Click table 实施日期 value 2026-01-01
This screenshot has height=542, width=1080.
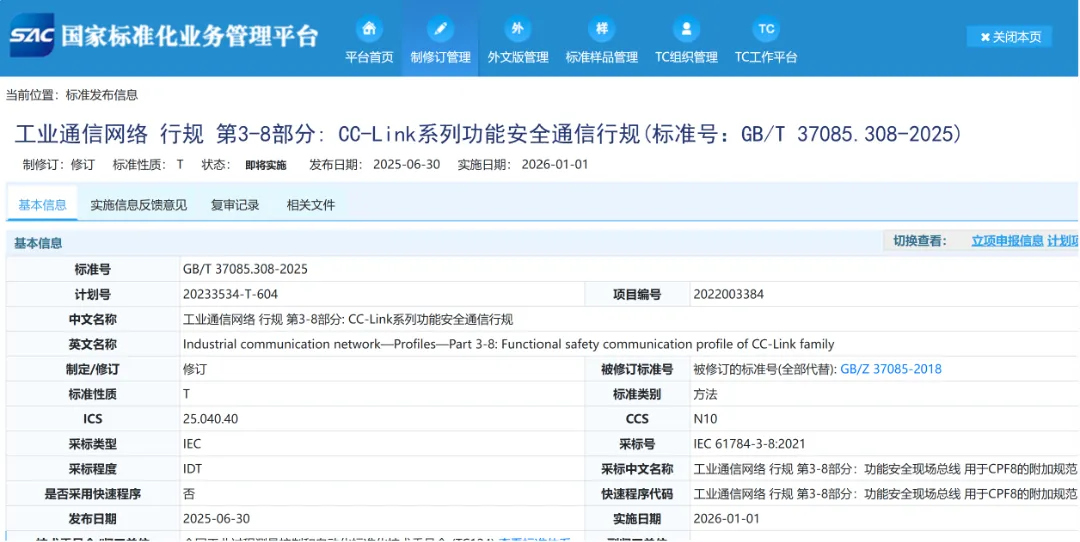click(x=727, y=519)
